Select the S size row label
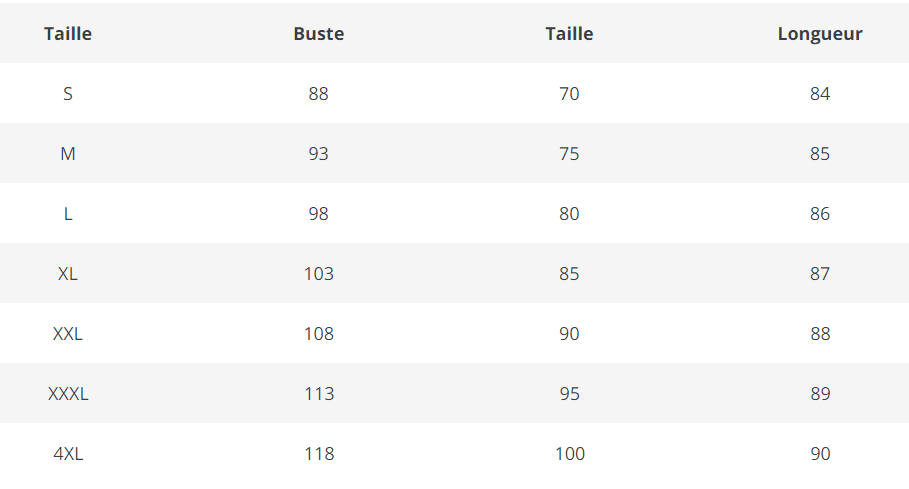The width and height of the screenshot is (909, 489). pyautogui.click(x=68, y=94)
